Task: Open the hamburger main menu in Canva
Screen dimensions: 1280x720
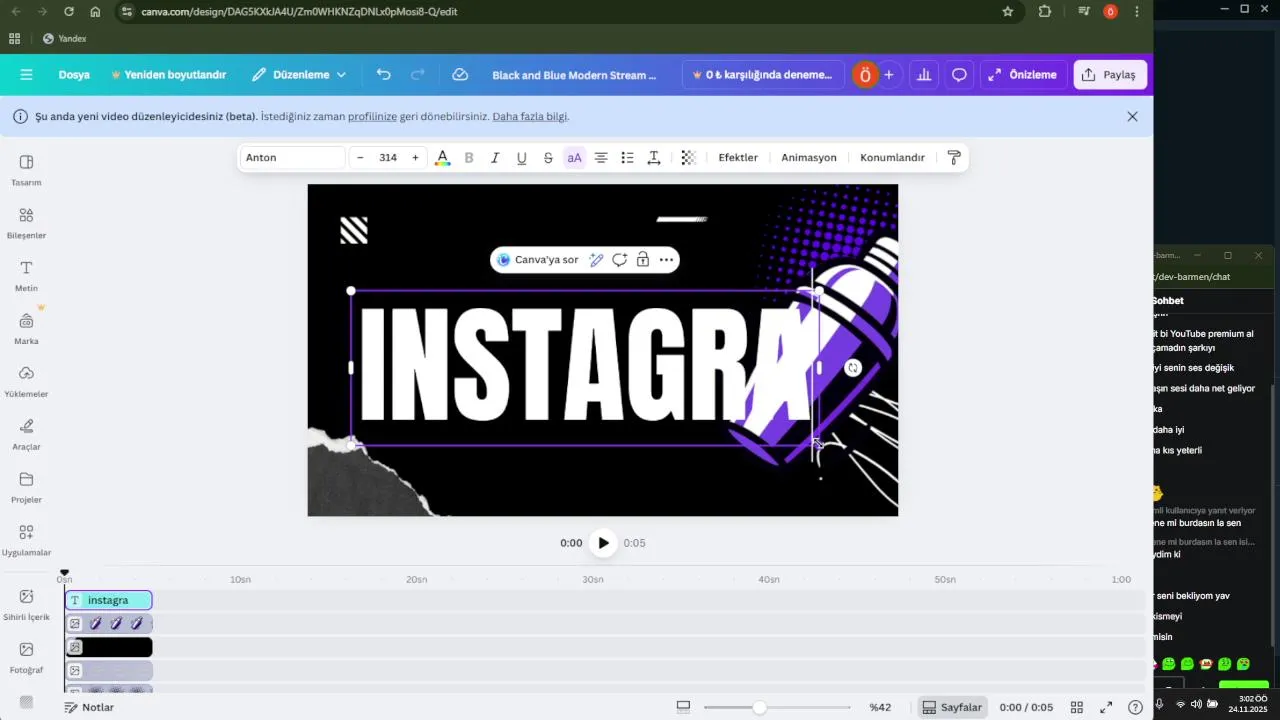Action: point(26,75)
